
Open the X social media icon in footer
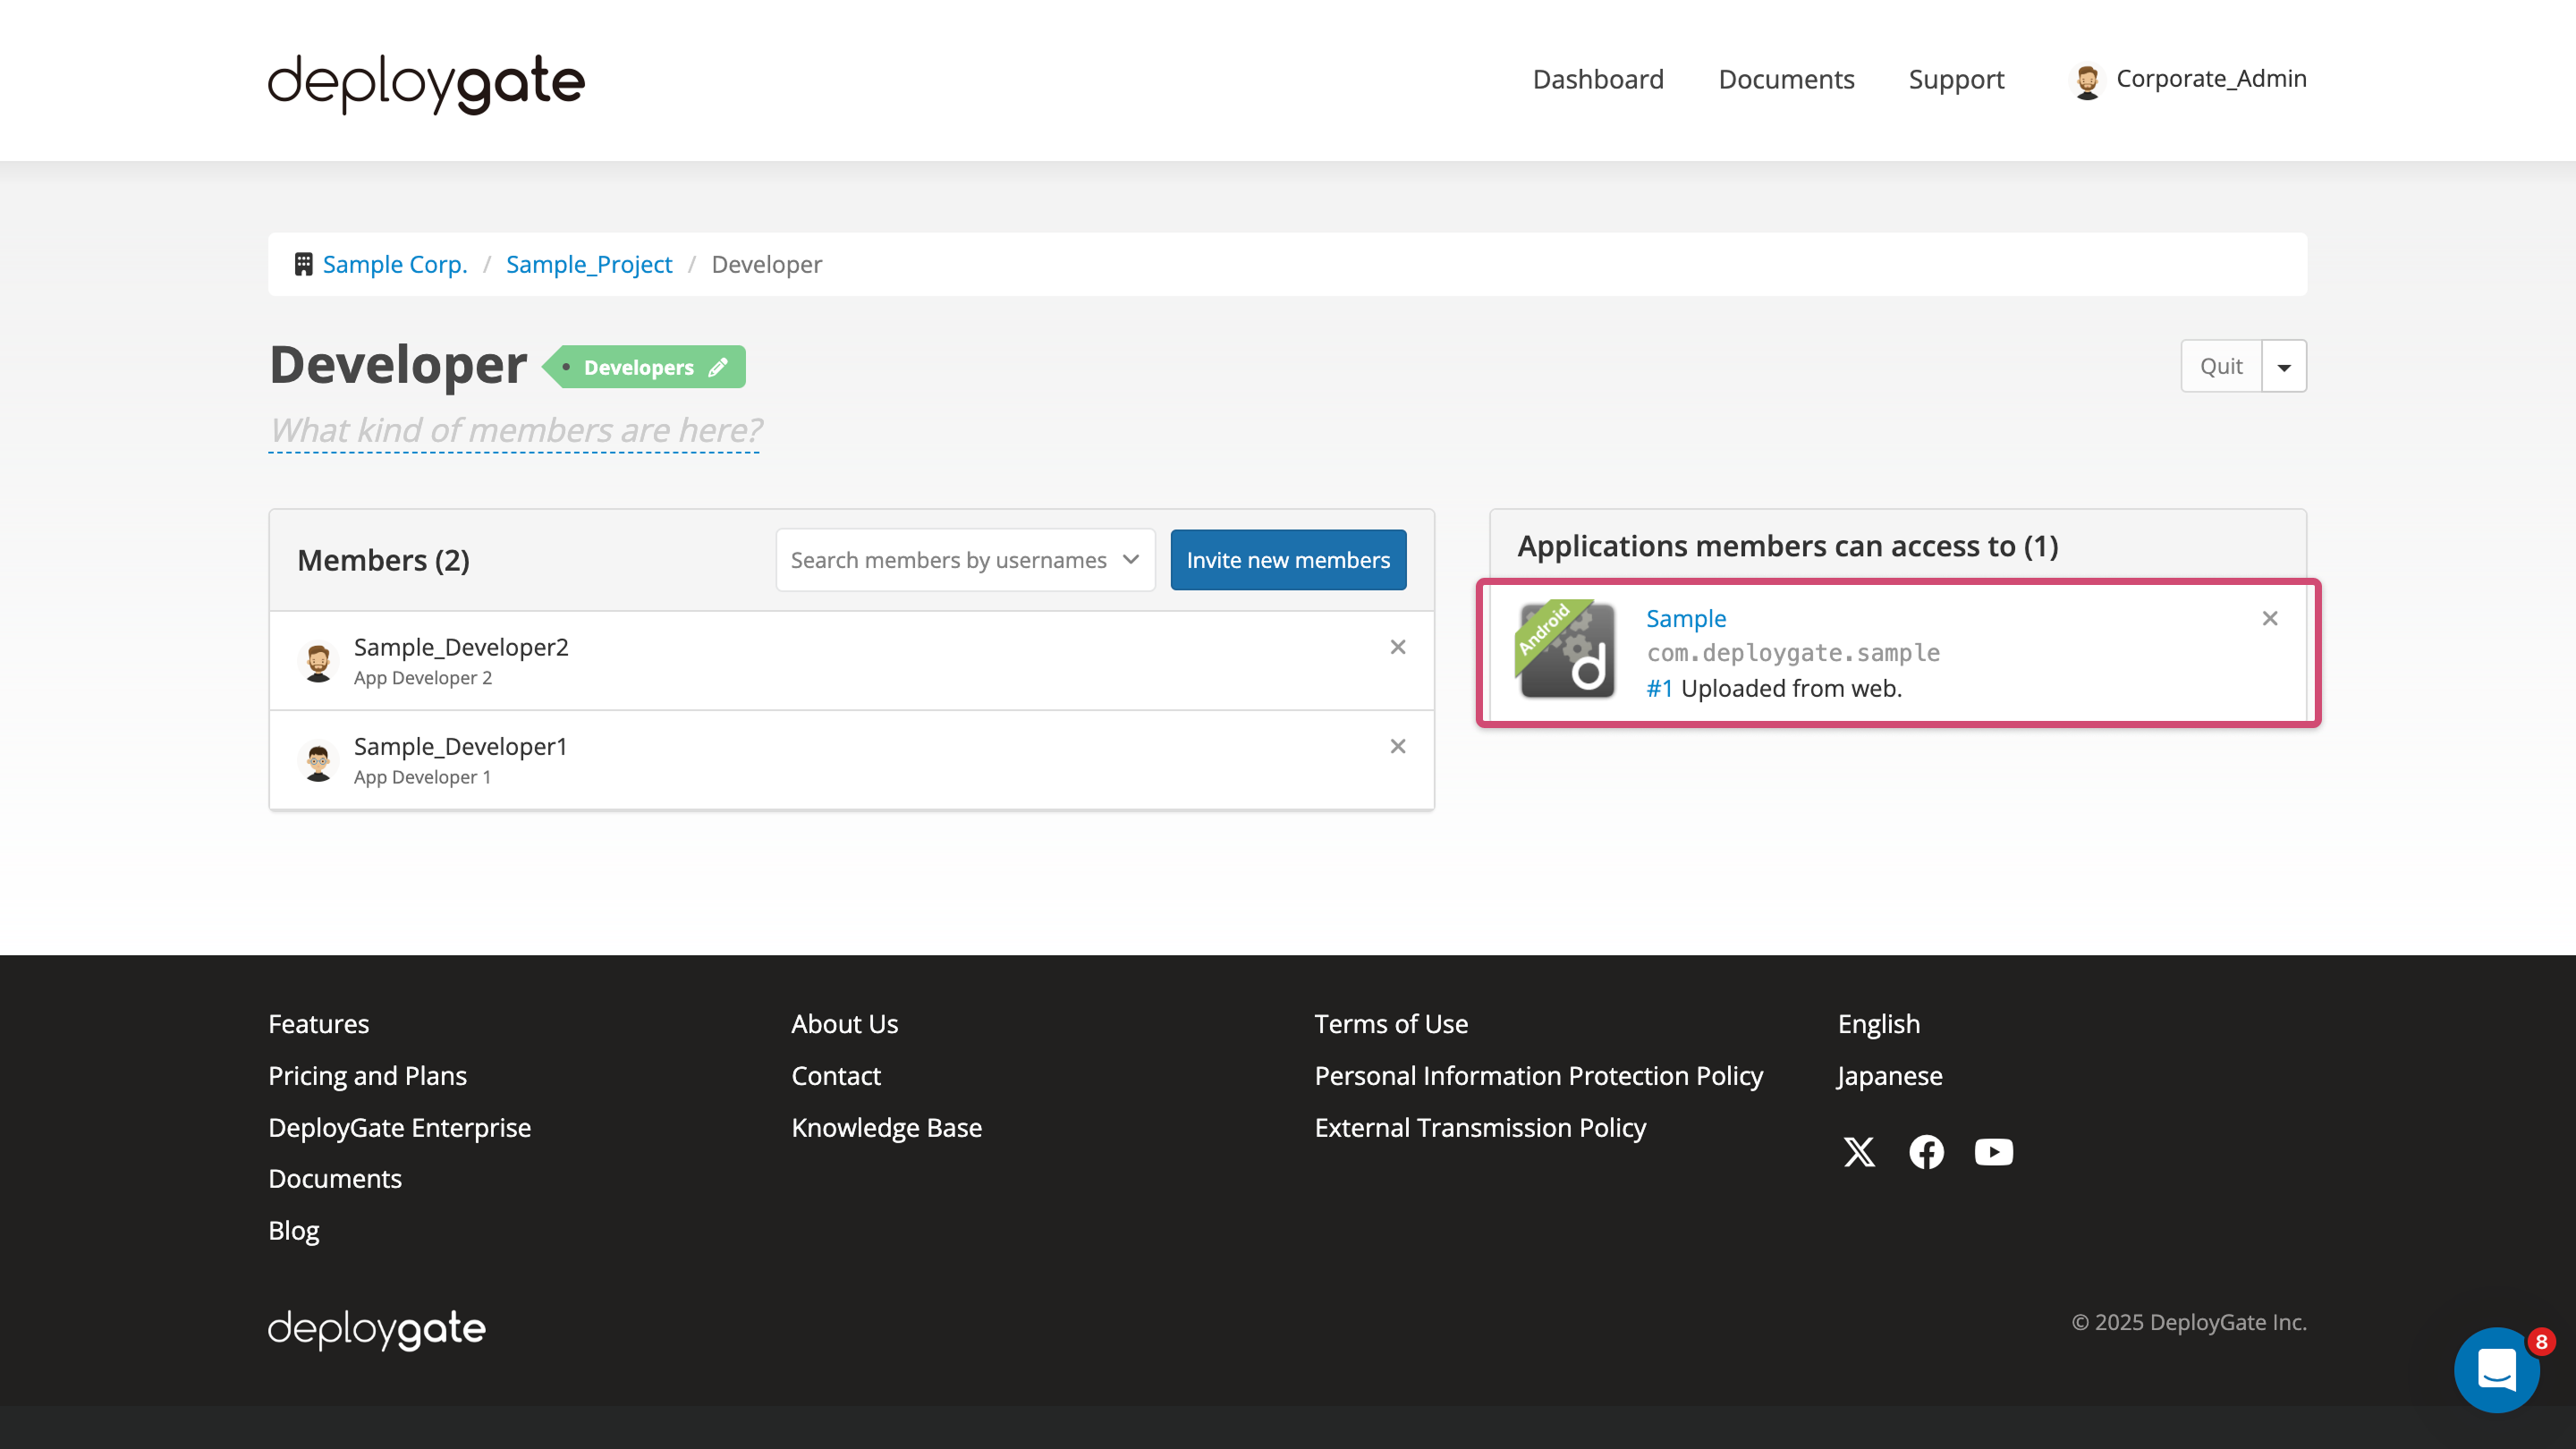point(1858,1152)
